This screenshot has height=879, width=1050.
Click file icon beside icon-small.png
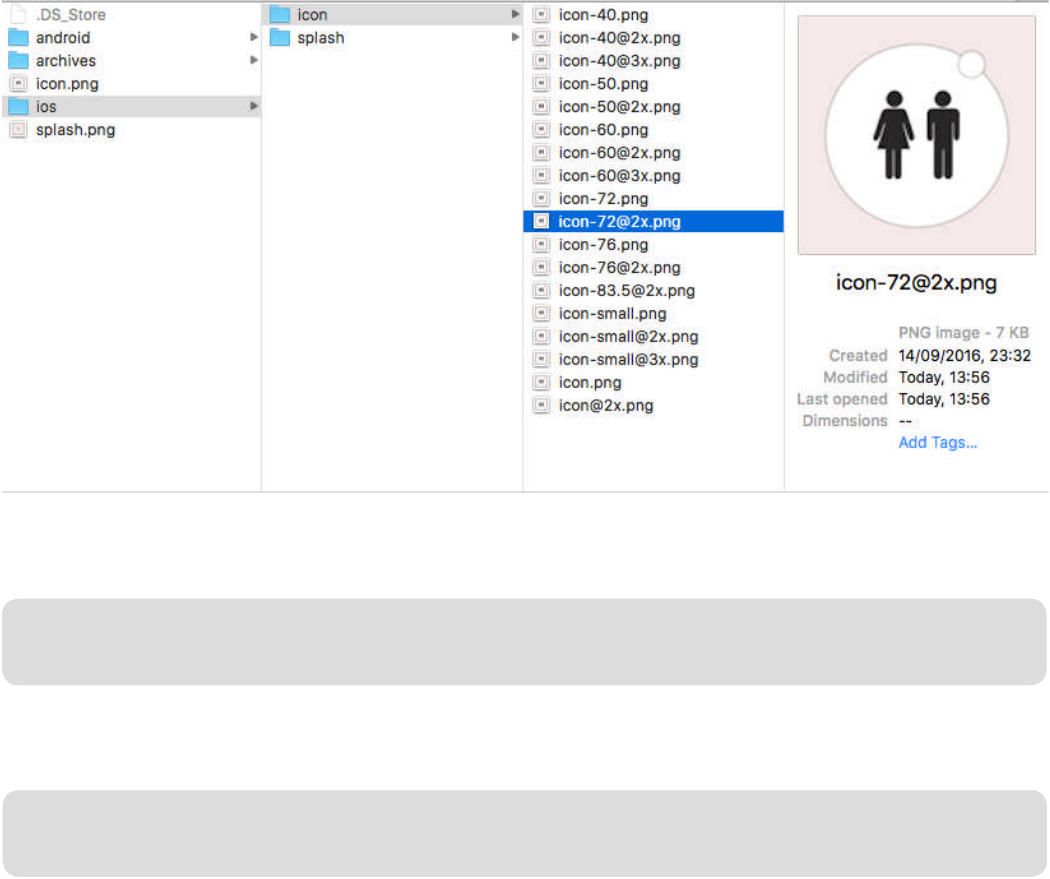point(541,313)
